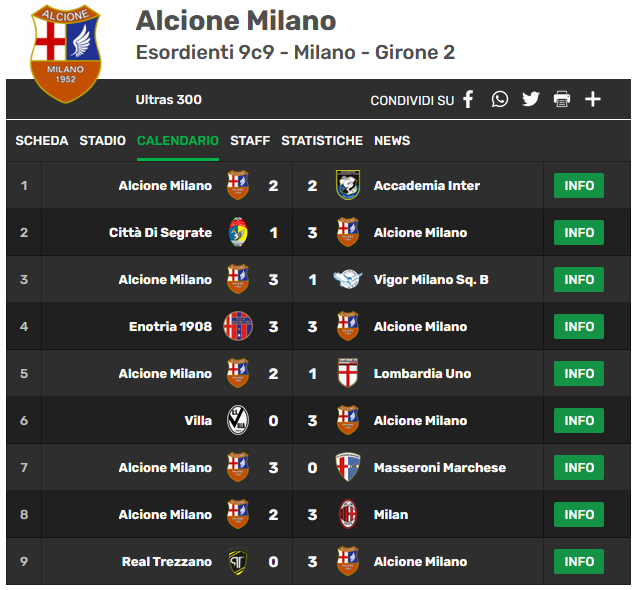
Task: Share via WhatsApp icon
Action: tap(499, 99)
